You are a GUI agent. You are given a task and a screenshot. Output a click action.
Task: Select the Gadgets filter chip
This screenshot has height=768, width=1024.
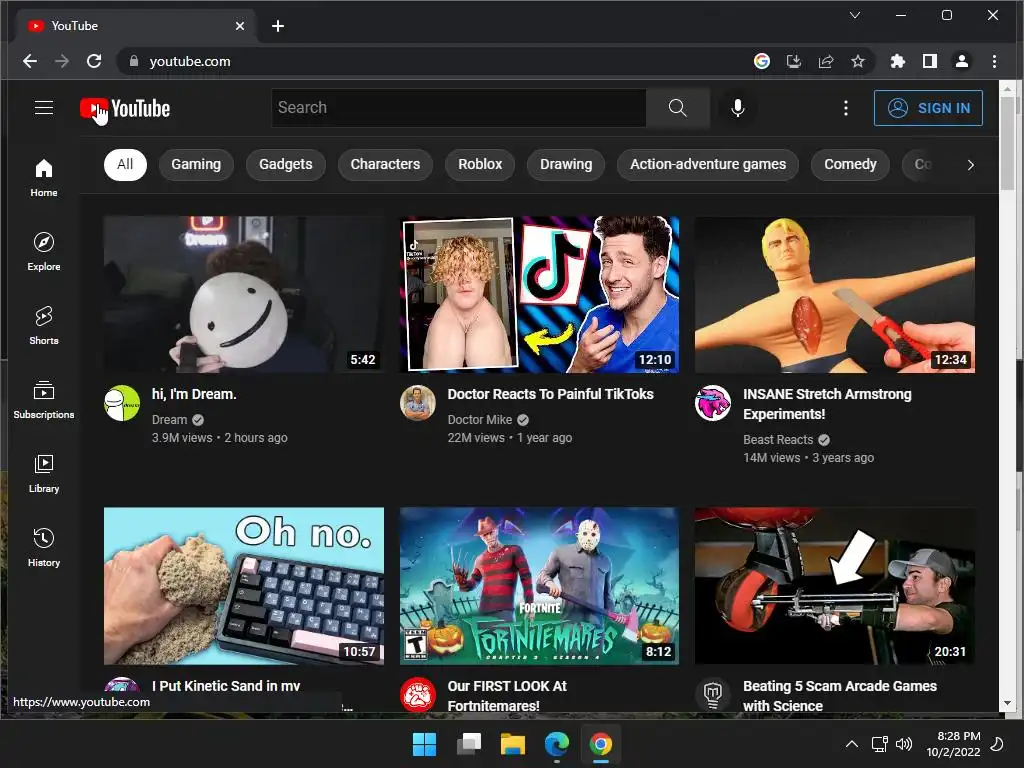click(285, 165)
